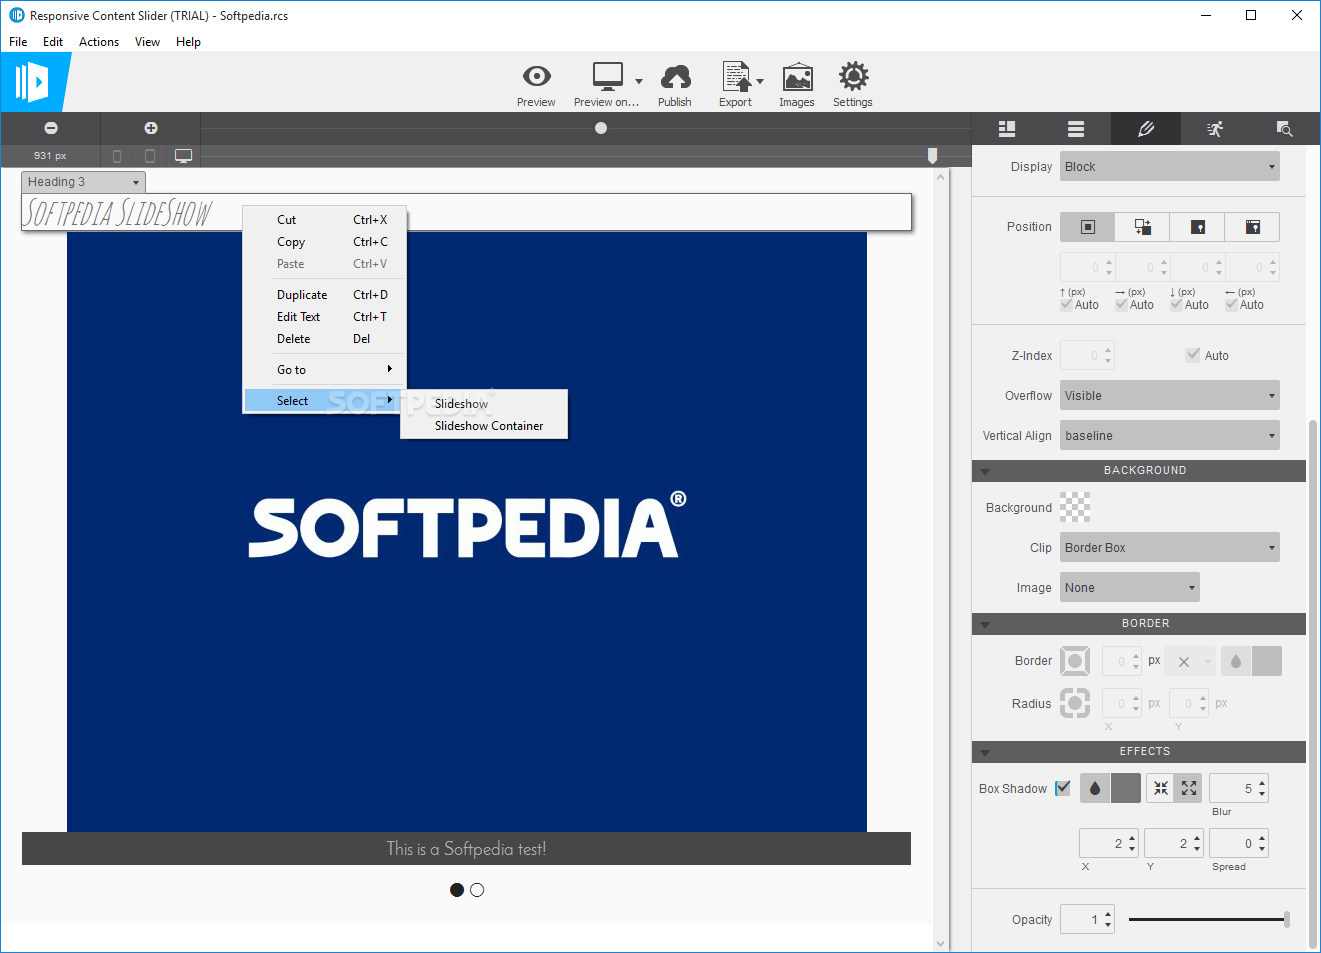Select the phone device preview icon
Image resolution: width=1321 pixels, height=953 pixels.
coord(117,156)
